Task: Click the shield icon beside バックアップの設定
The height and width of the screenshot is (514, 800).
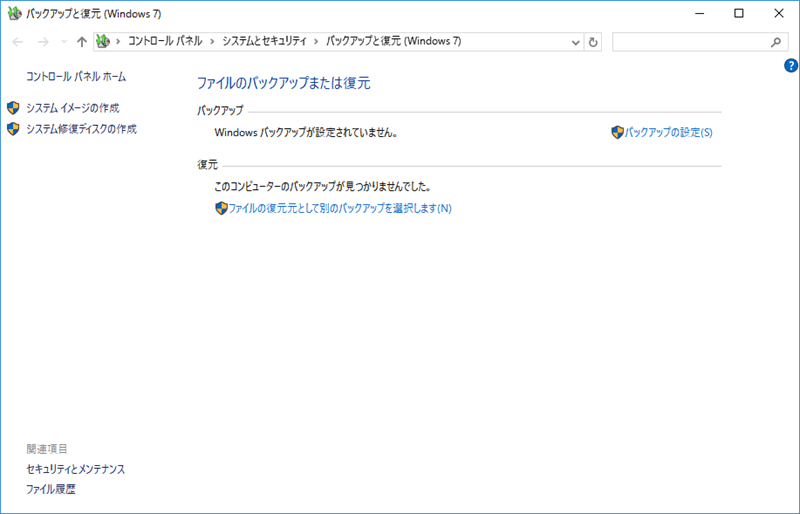Action: click(617, 133)
